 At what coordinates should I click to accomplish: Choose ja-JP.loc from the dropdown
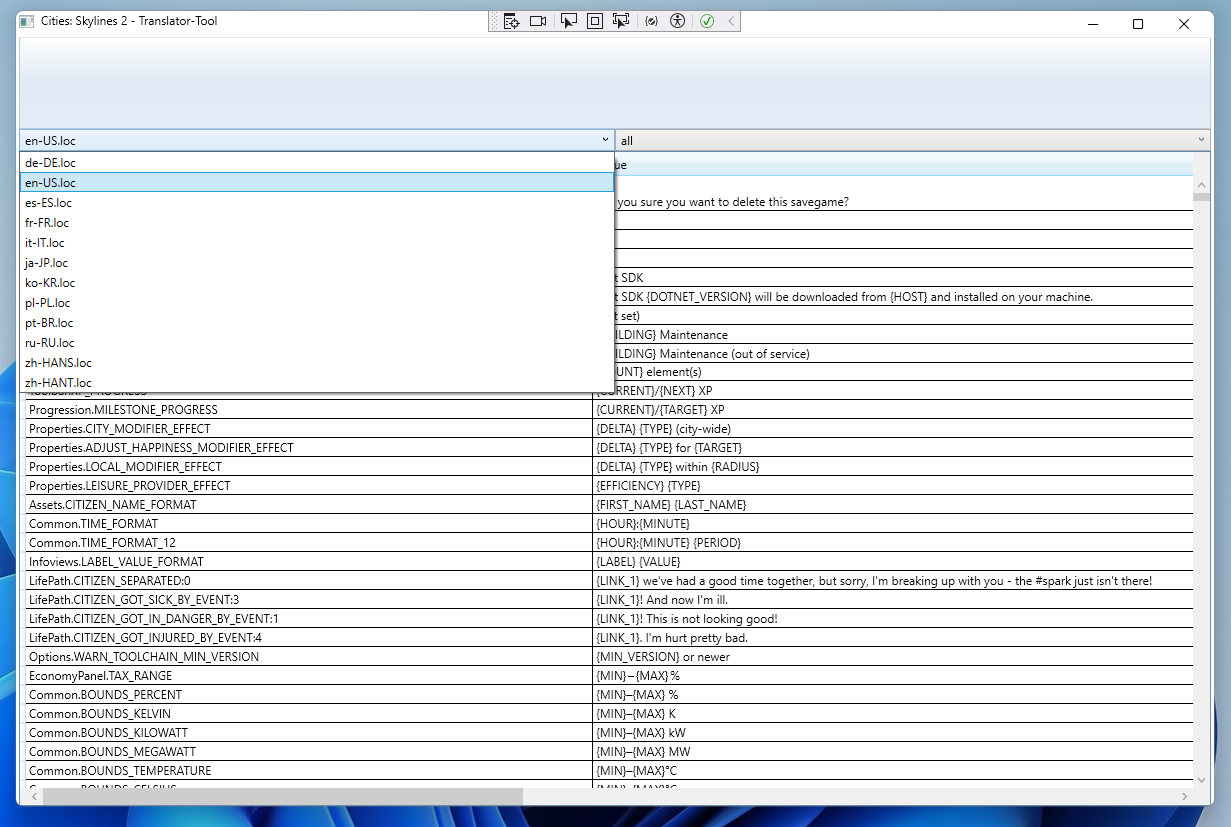(x=46, y=262)
